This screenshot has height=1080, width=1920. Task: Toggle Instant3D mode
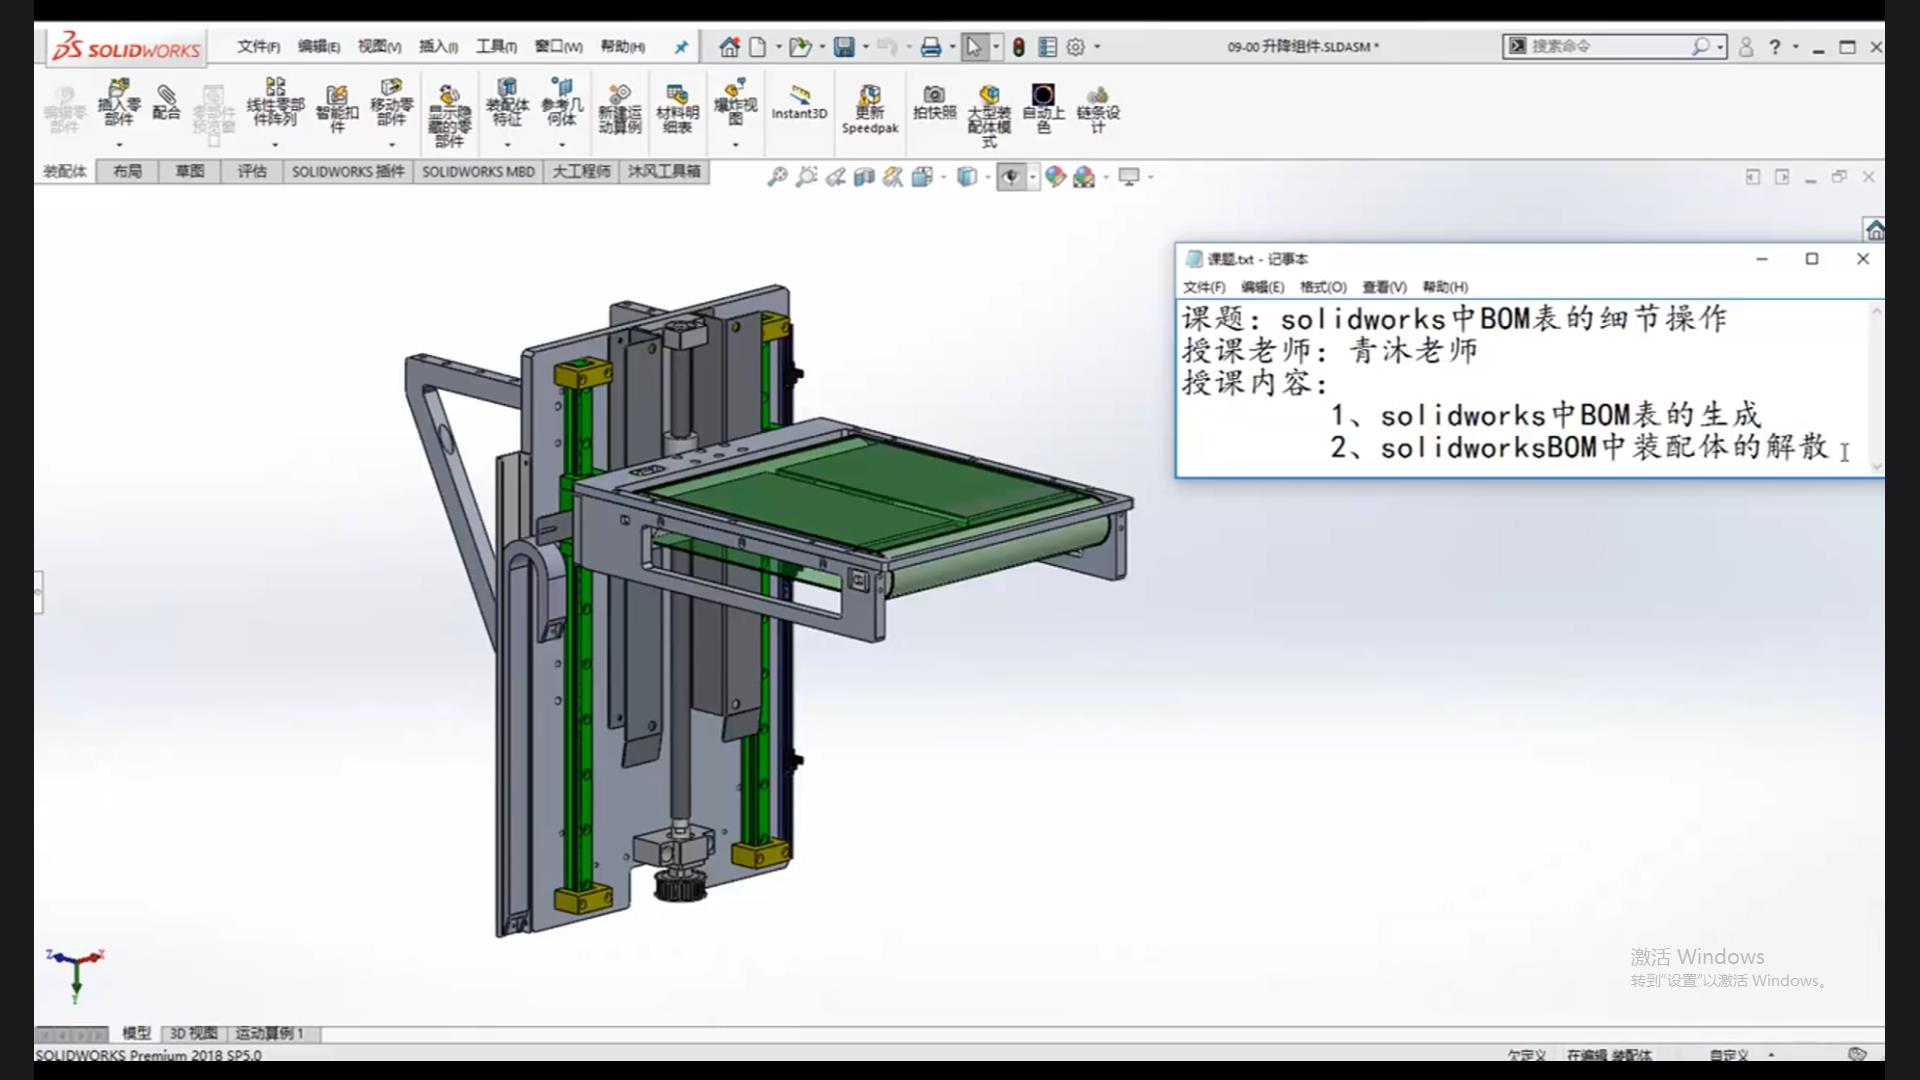point(799,102)
